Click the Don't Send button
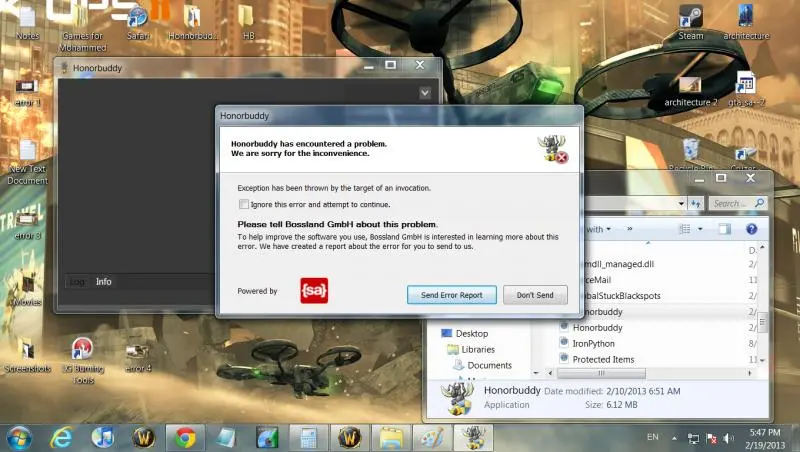Image resolution: width=800 pixels, height=452 pixels. coord(535,295)
